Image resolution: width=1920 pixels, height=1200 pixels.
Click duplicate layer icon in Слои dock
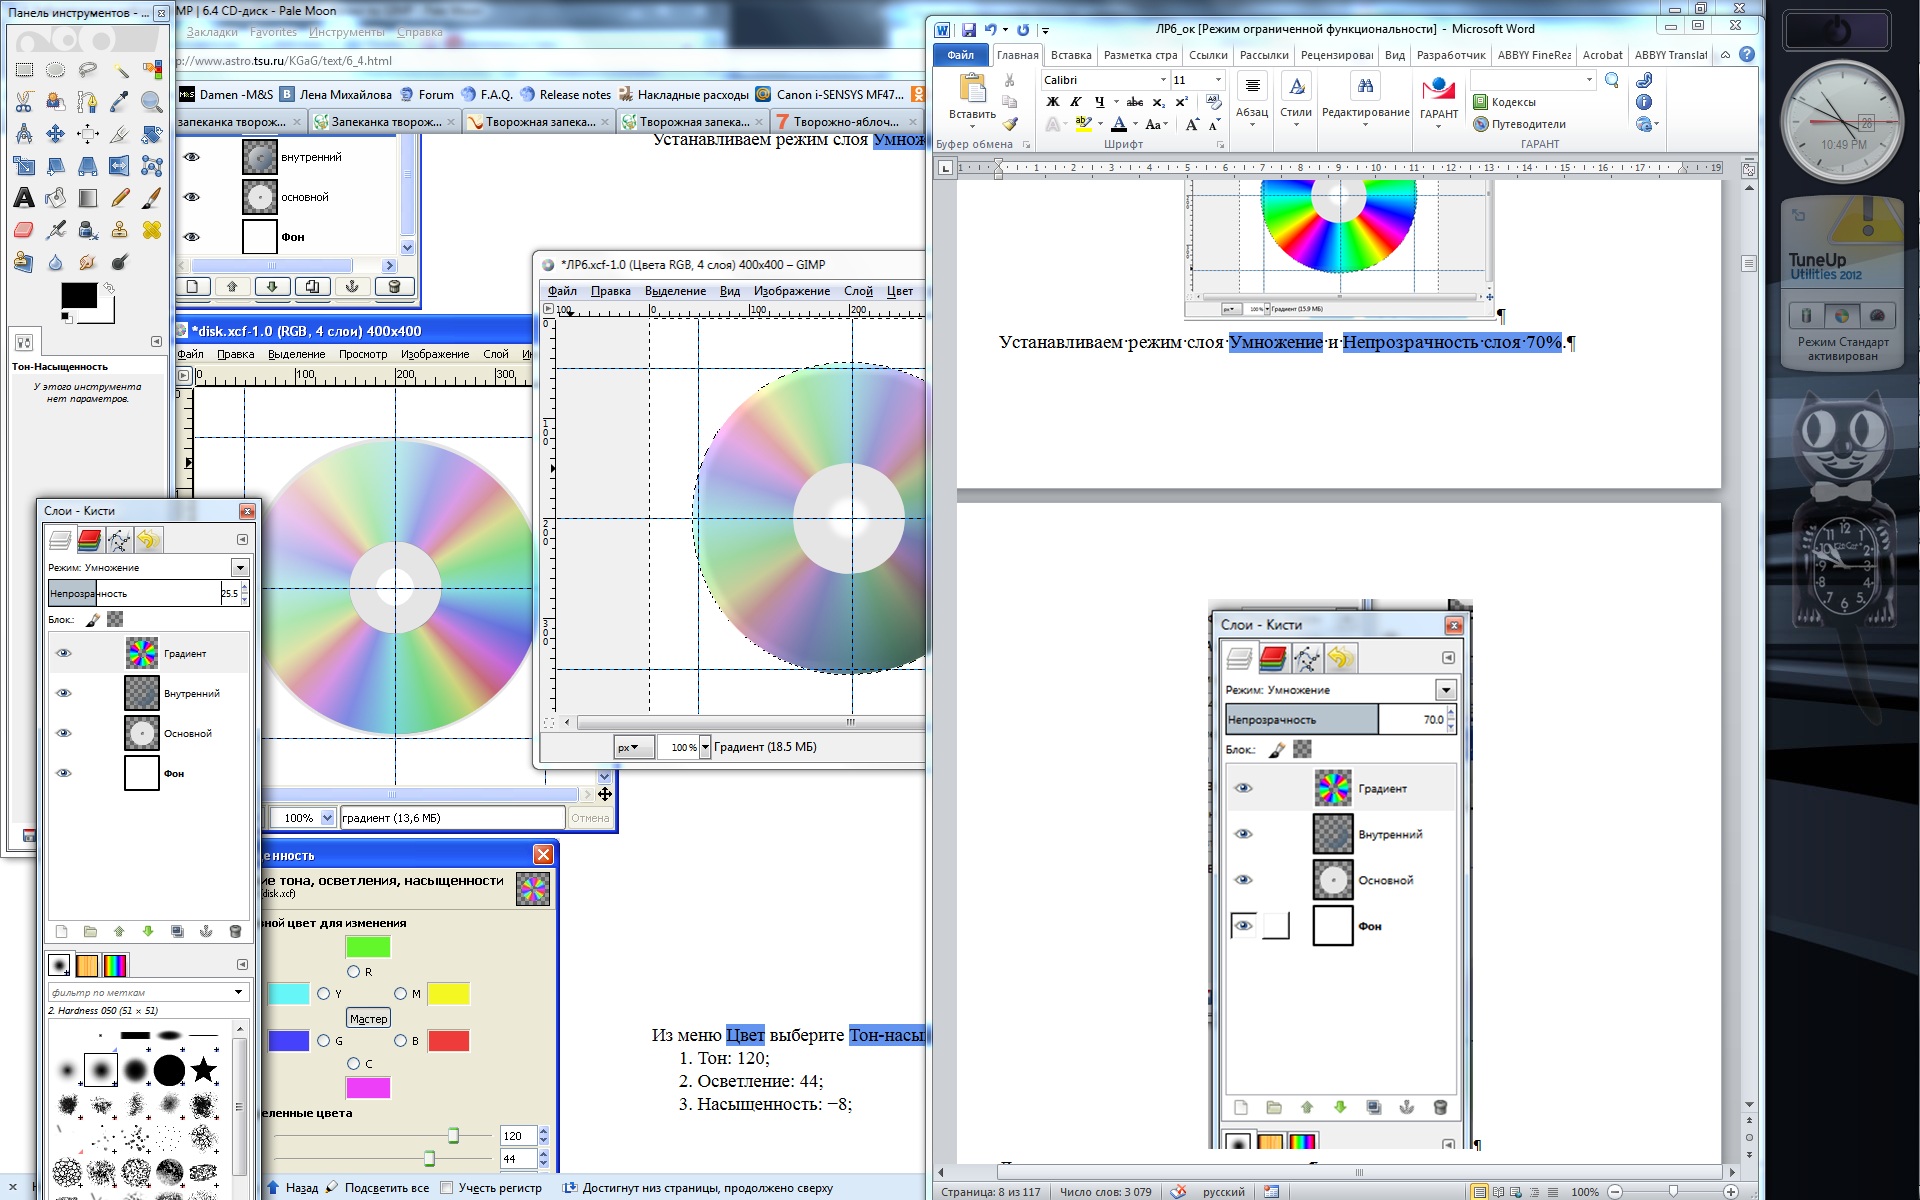(177, 931)
